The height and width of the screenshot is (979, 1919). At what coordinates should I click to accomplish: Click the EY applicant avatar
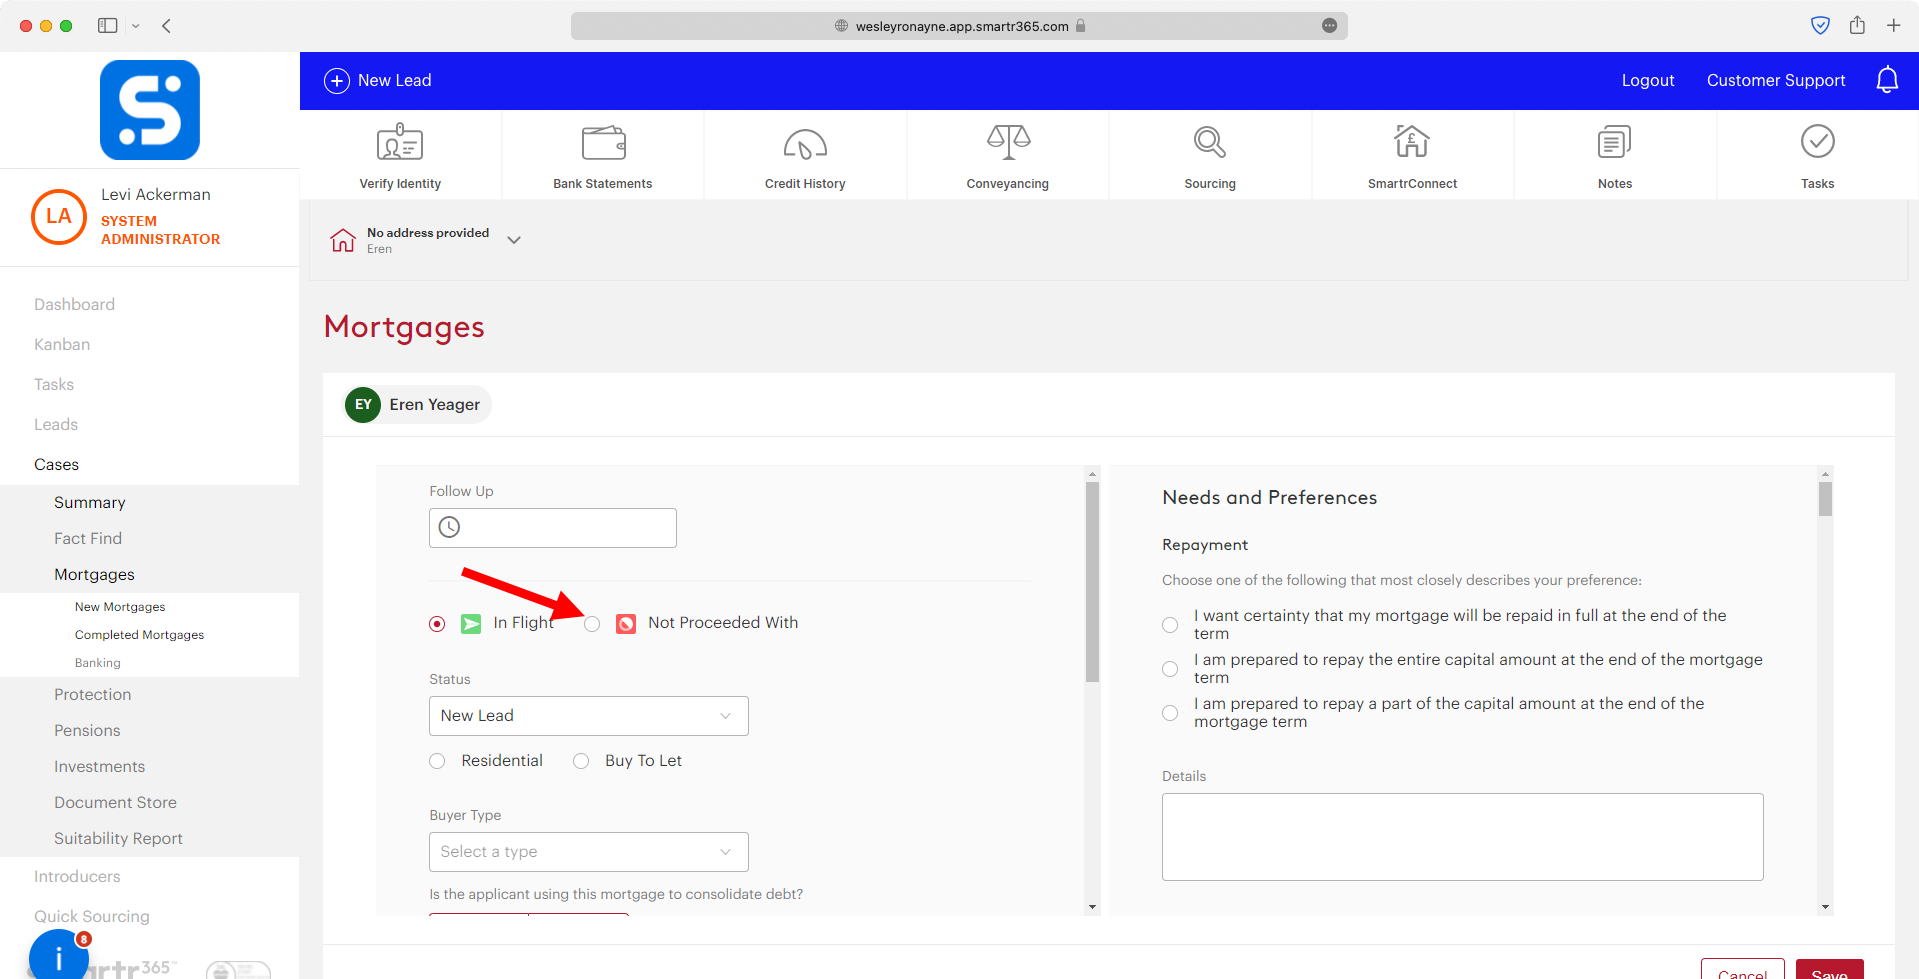point(363,405)
